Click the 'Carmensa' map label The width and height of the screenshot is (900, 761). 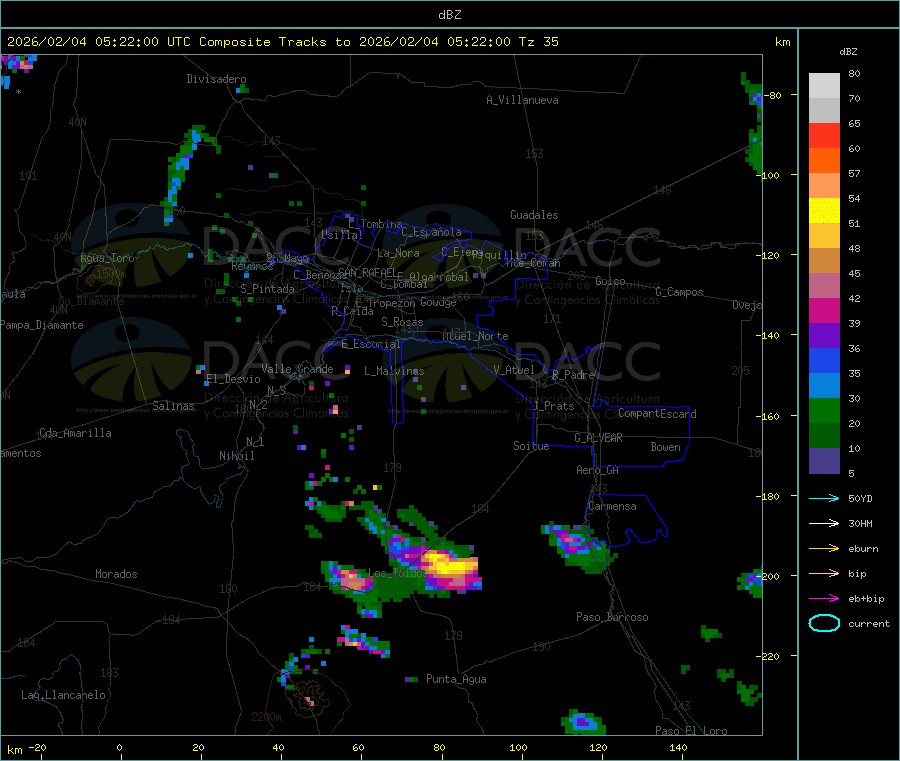612,506
